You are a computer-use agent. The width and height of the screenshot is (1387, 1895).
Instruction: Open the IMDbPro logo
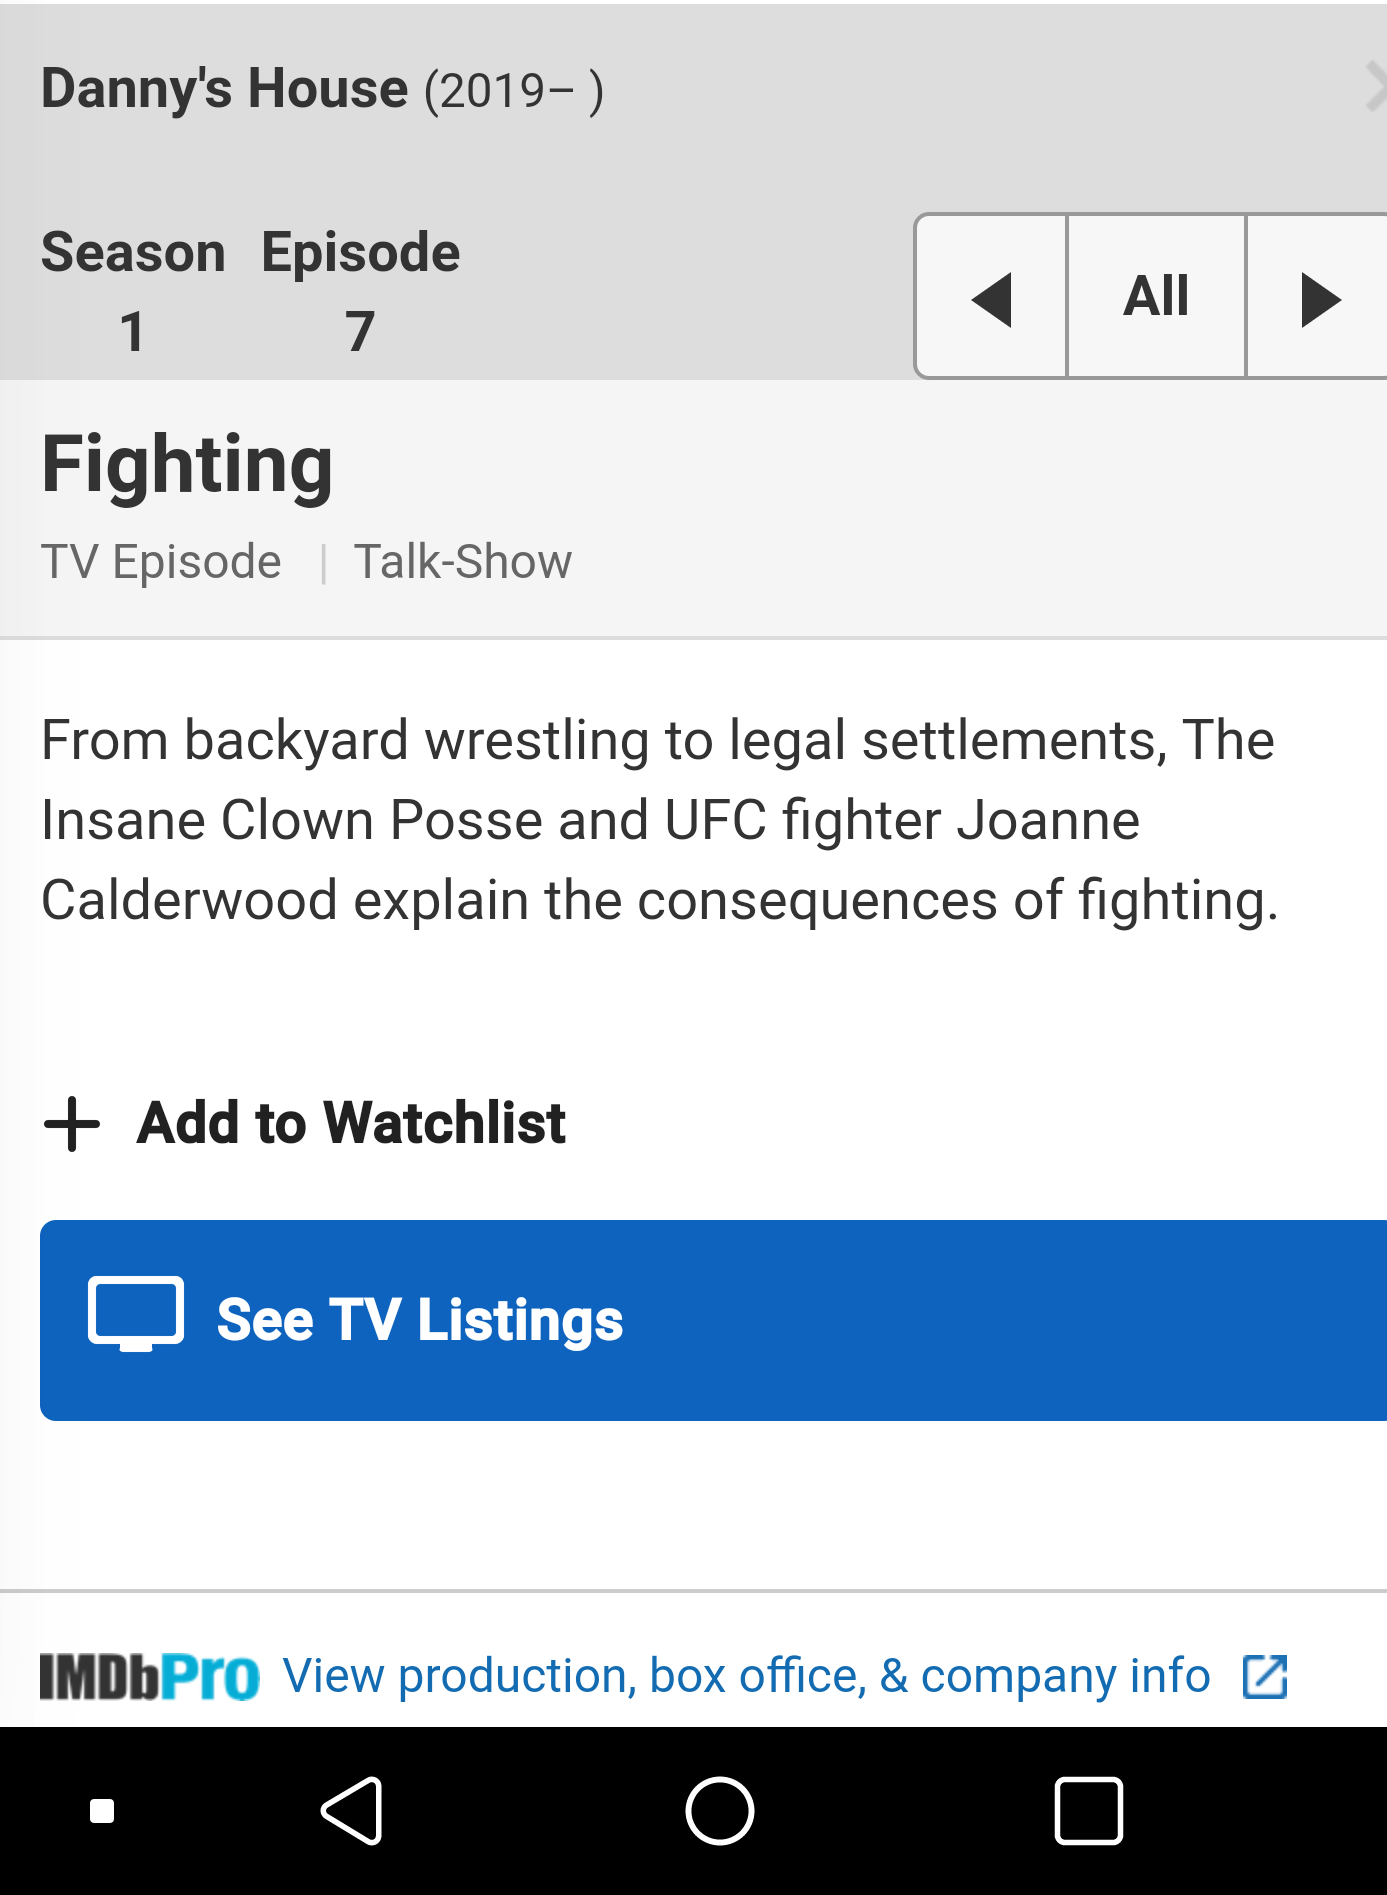150,1677
